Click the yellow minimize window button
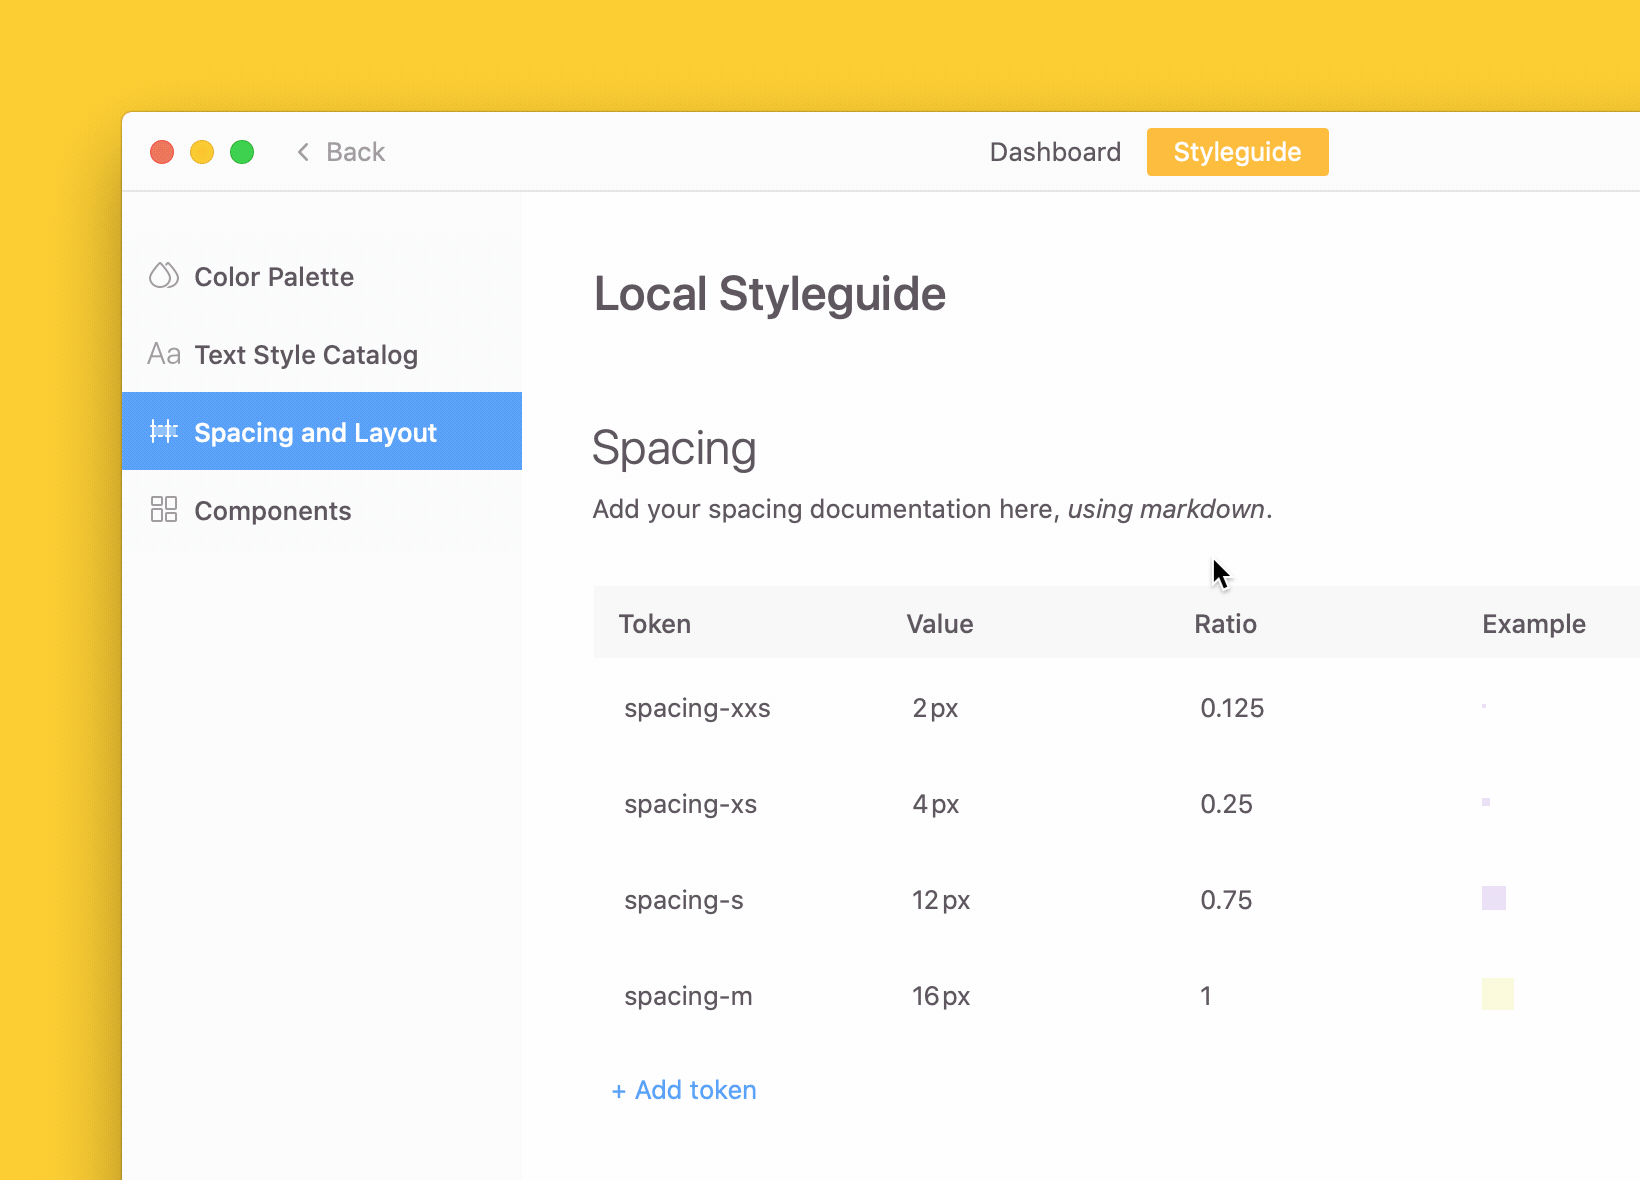The height and width of the screenshot is (1180, 1640). (x=202, y=152)
